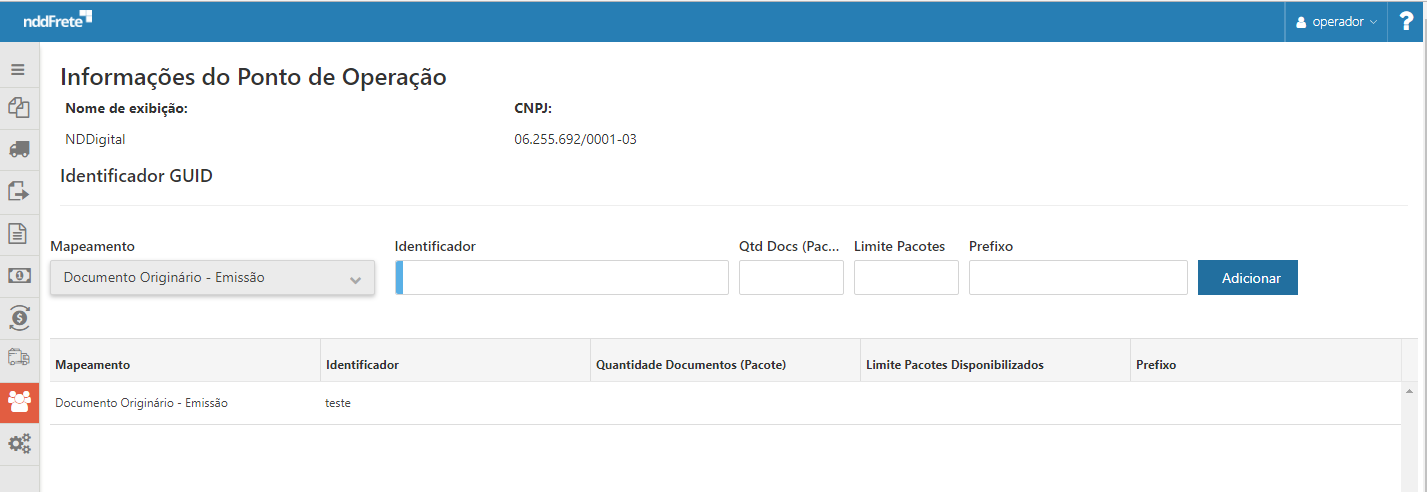Image resolution: width=1427 pixels, height=492 pixels.
Task: Click the Prefixo input field
Action: (1078, 278)
